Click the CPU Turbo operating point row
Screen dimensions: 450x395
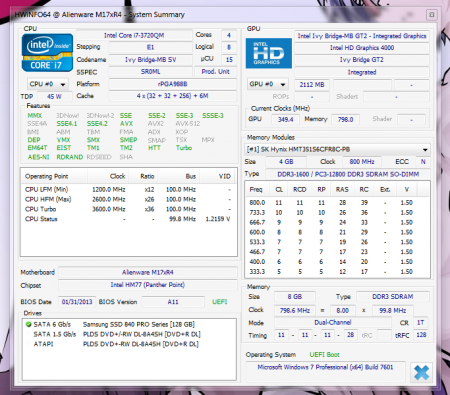(x=128, y=209)
